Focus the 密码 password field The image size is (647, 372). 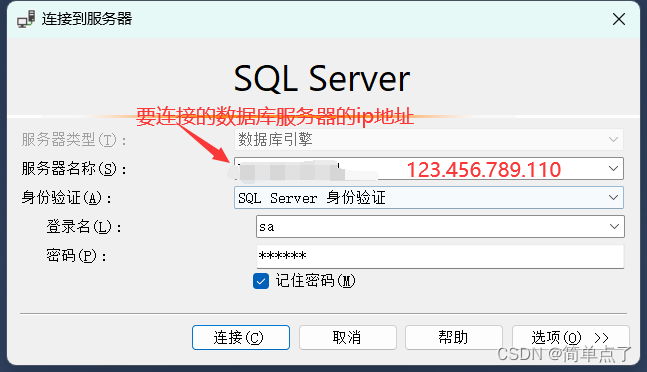pyautogui.click(x=440, y=256)
